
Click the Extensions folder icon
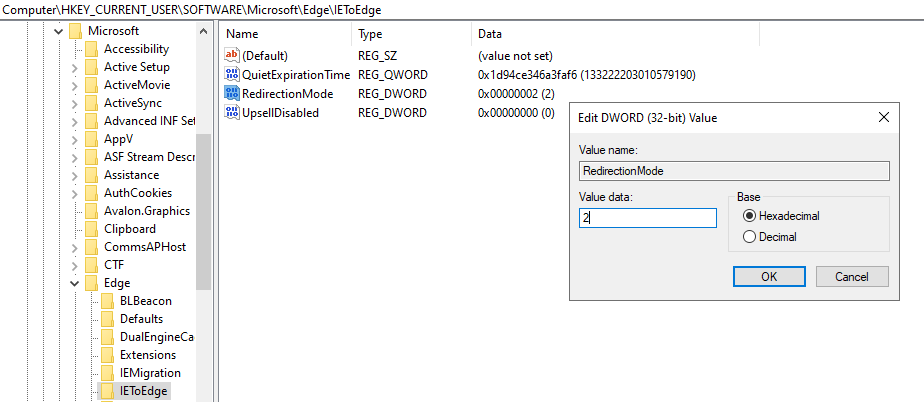pos(107,355)
